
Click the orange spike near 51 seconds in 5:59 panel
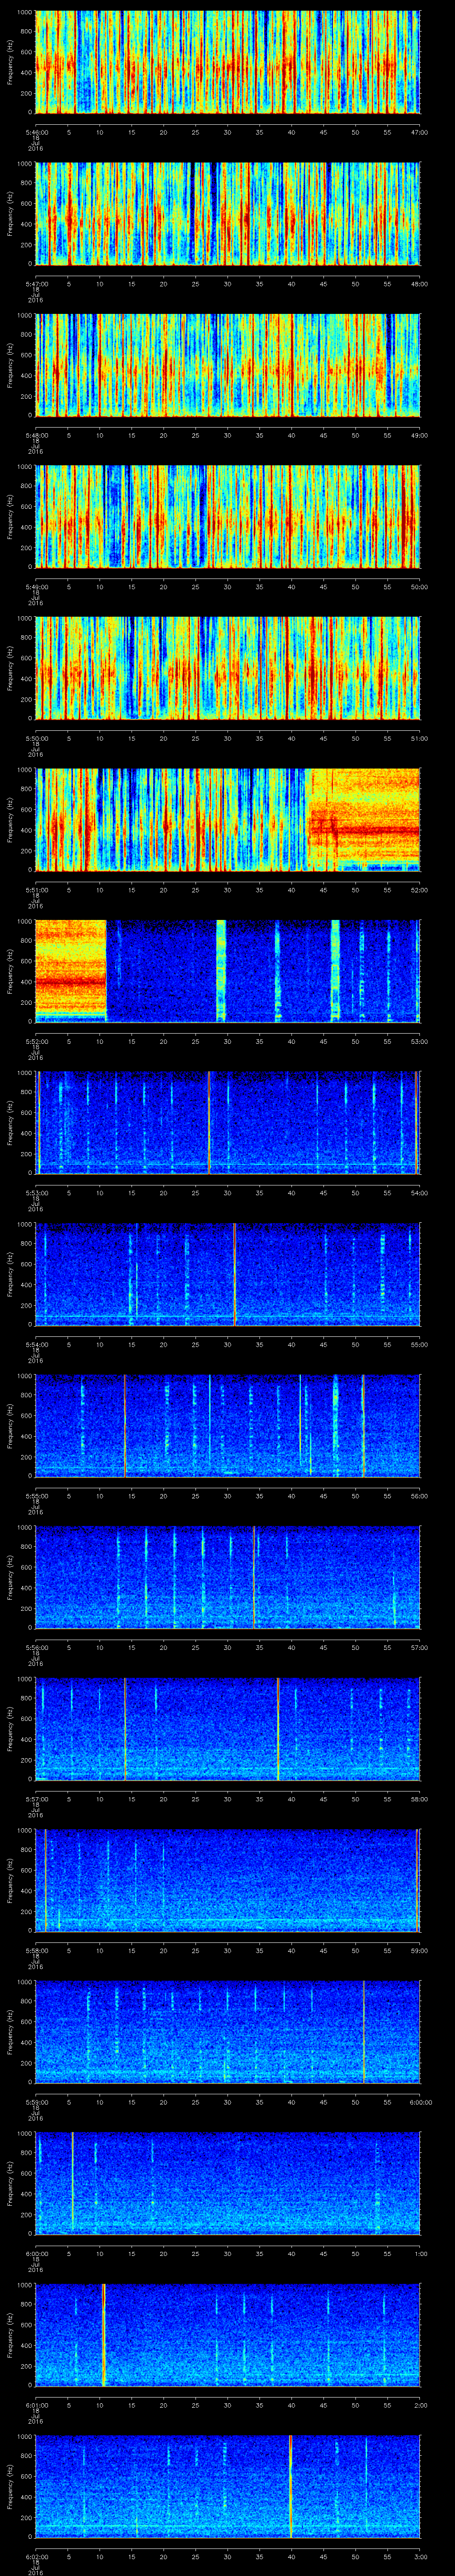(364, 2032)
